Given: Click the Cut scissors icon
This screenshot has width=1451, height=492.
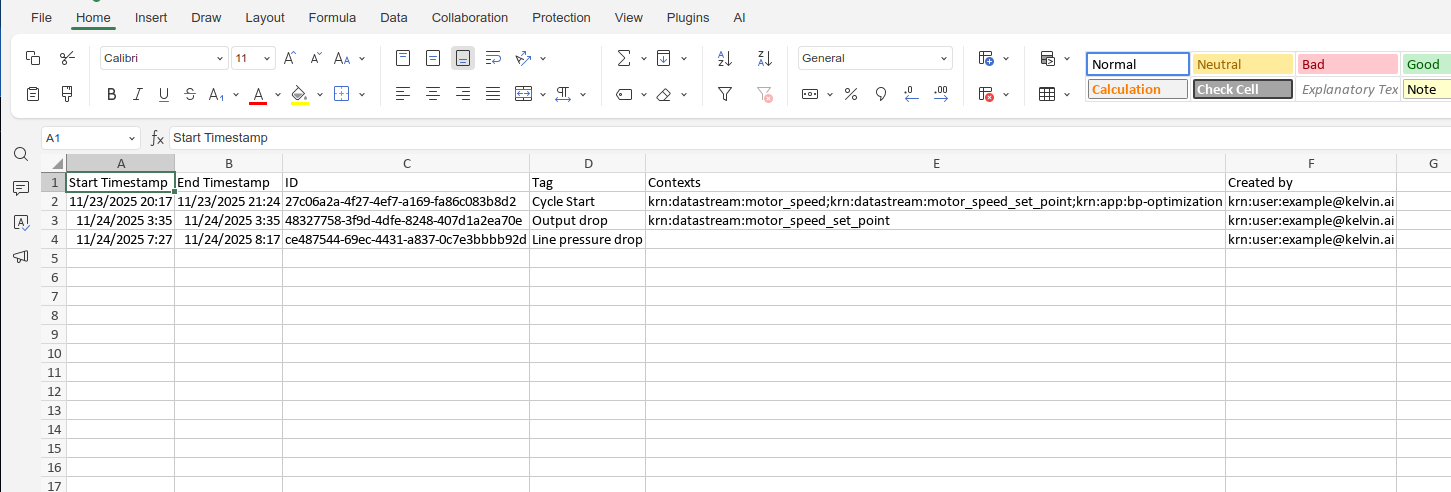Looking at the screenshot, I should pos(67,58).
